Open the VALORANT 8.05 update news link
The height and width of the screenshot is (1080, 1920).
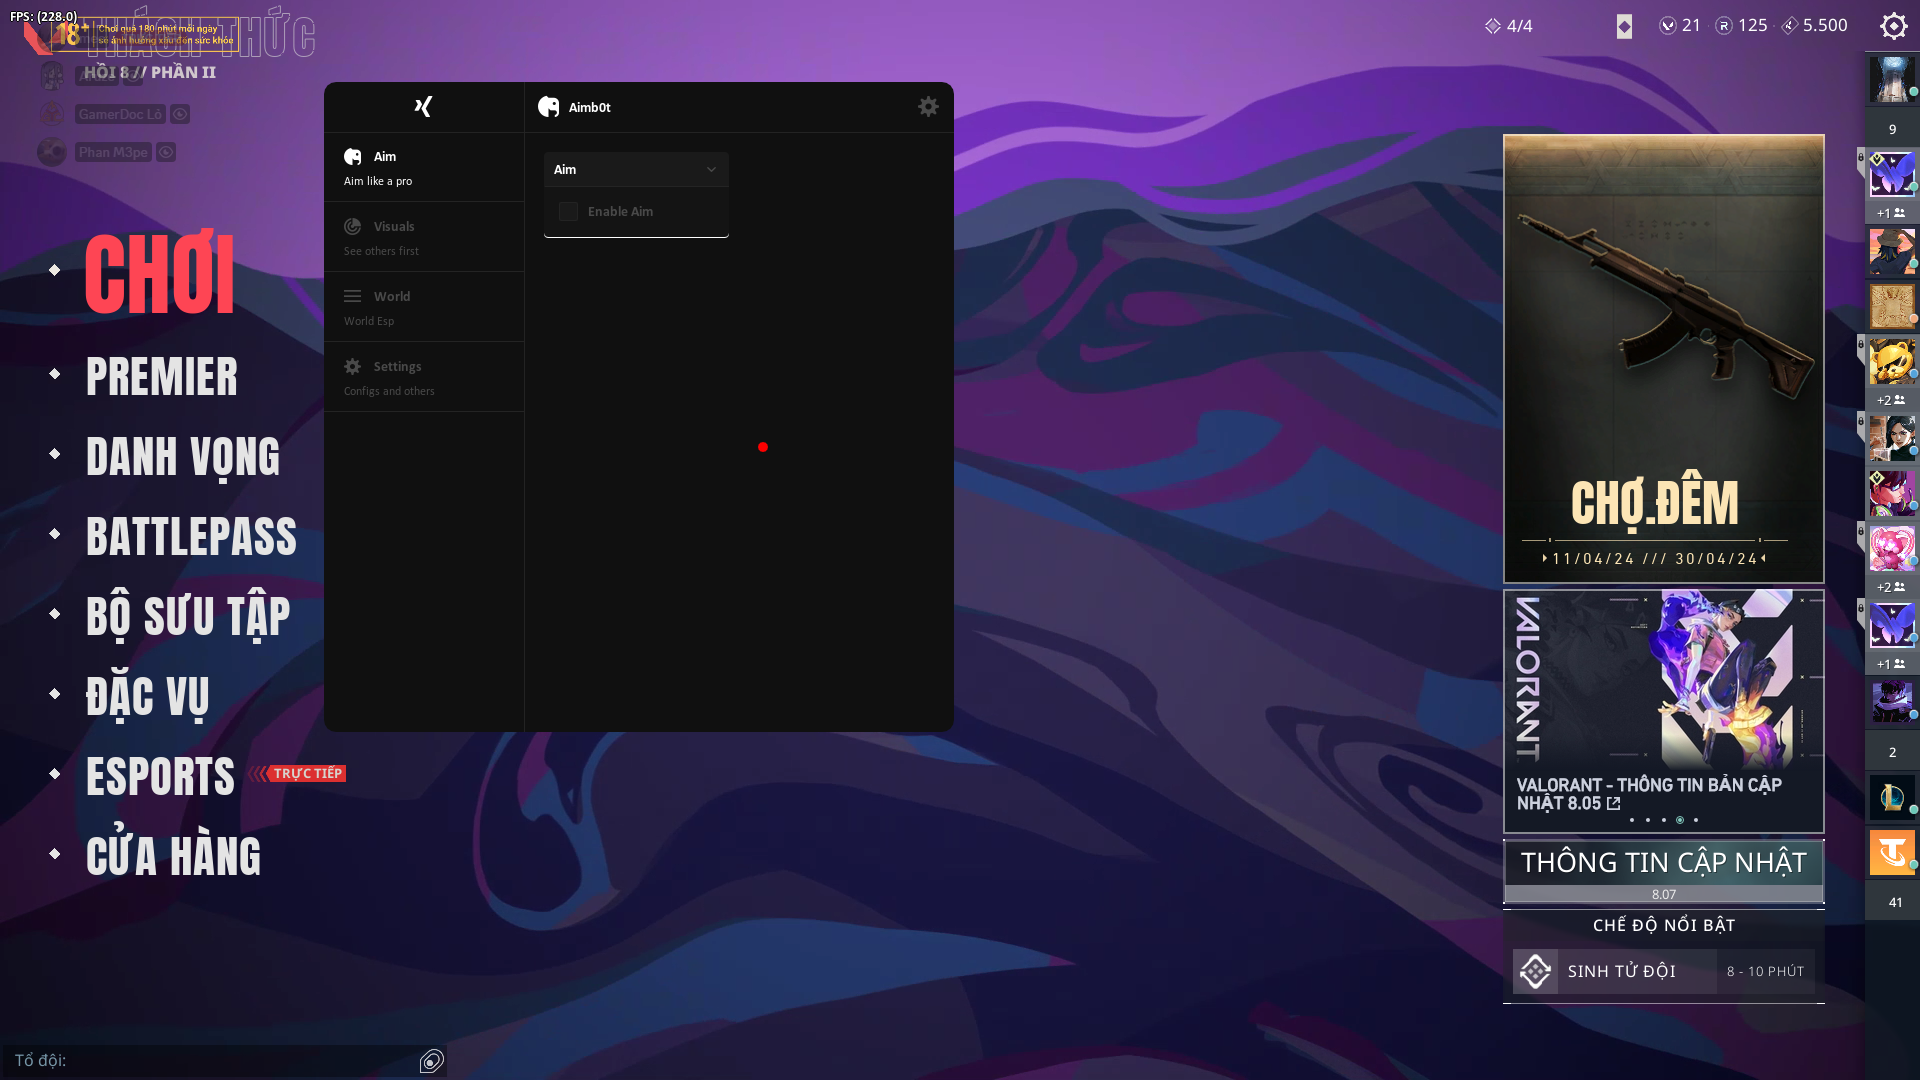1649,794
